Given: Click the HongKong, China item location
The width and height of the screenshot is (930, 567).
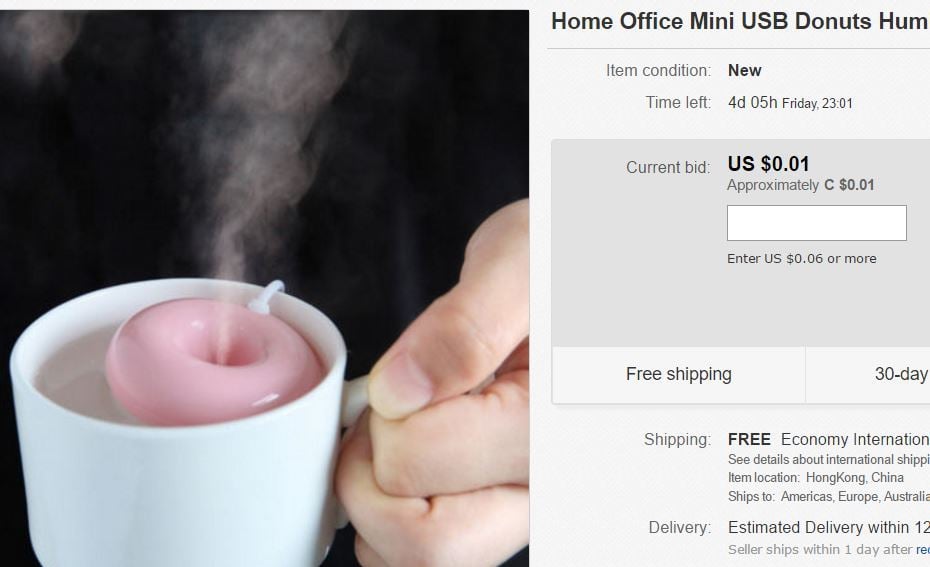Looking at the screenshot, I should pyautogui.click(x=855, y=477).
